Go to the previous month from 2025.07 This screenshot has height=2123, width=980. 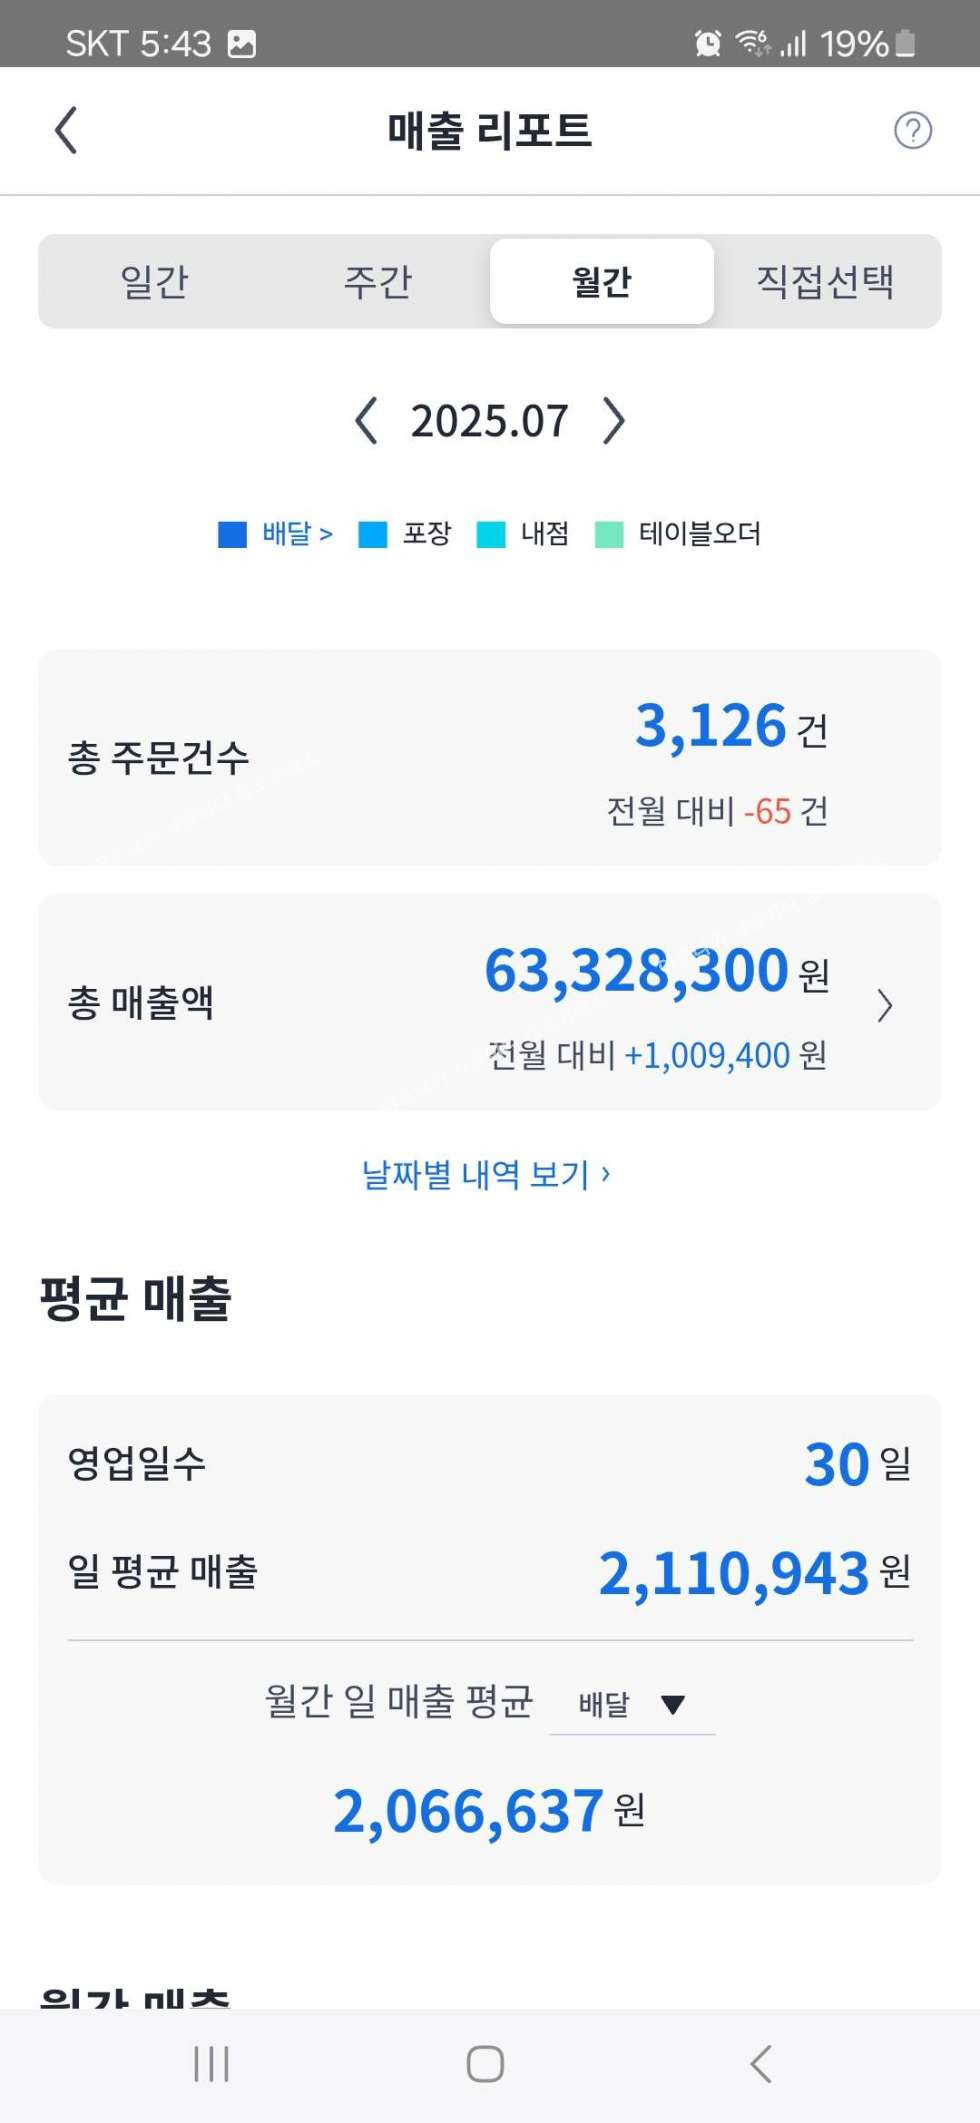point(366,421)
